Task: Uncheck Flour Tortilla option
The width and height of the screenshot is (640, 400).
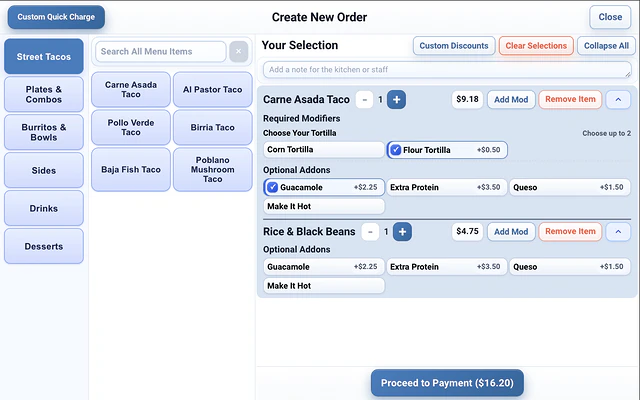Action: [447, 150]
